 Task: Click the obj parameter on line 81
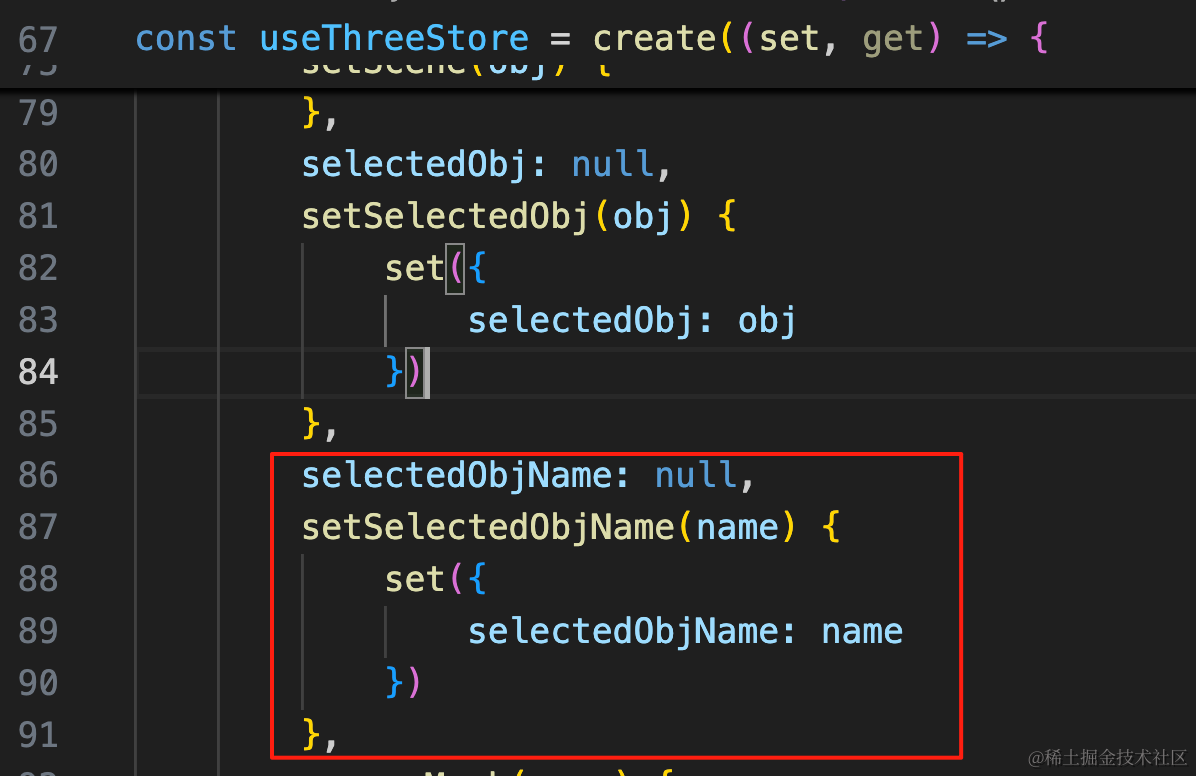(642, 217)
